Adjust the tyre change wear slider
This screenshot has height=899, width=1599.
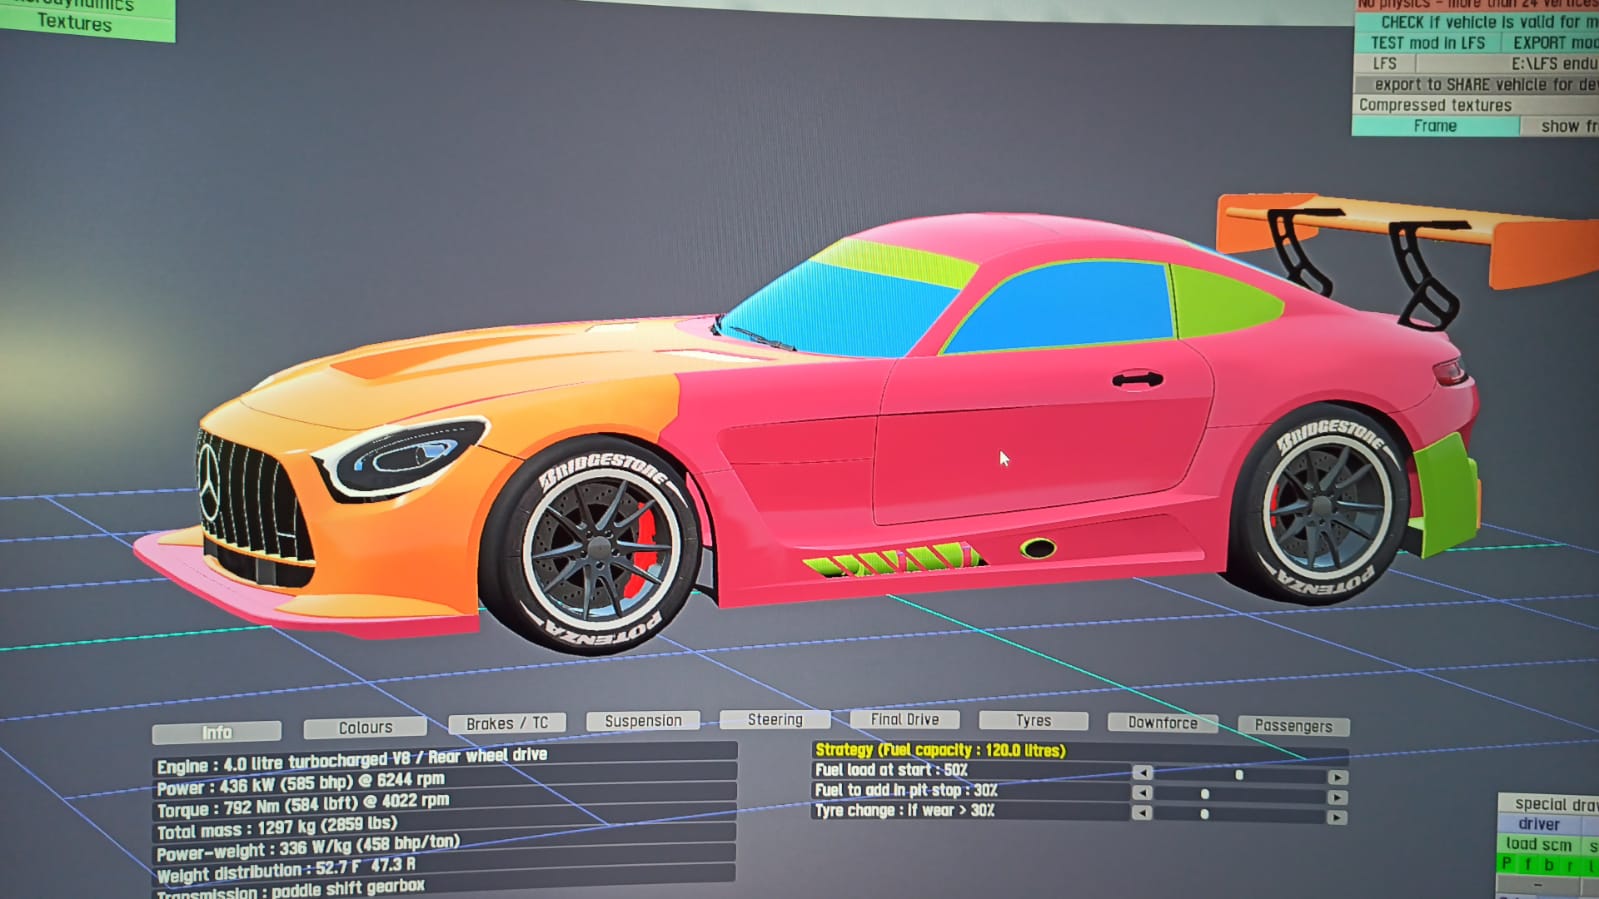pyautogui.click(x=1240, y=815)
